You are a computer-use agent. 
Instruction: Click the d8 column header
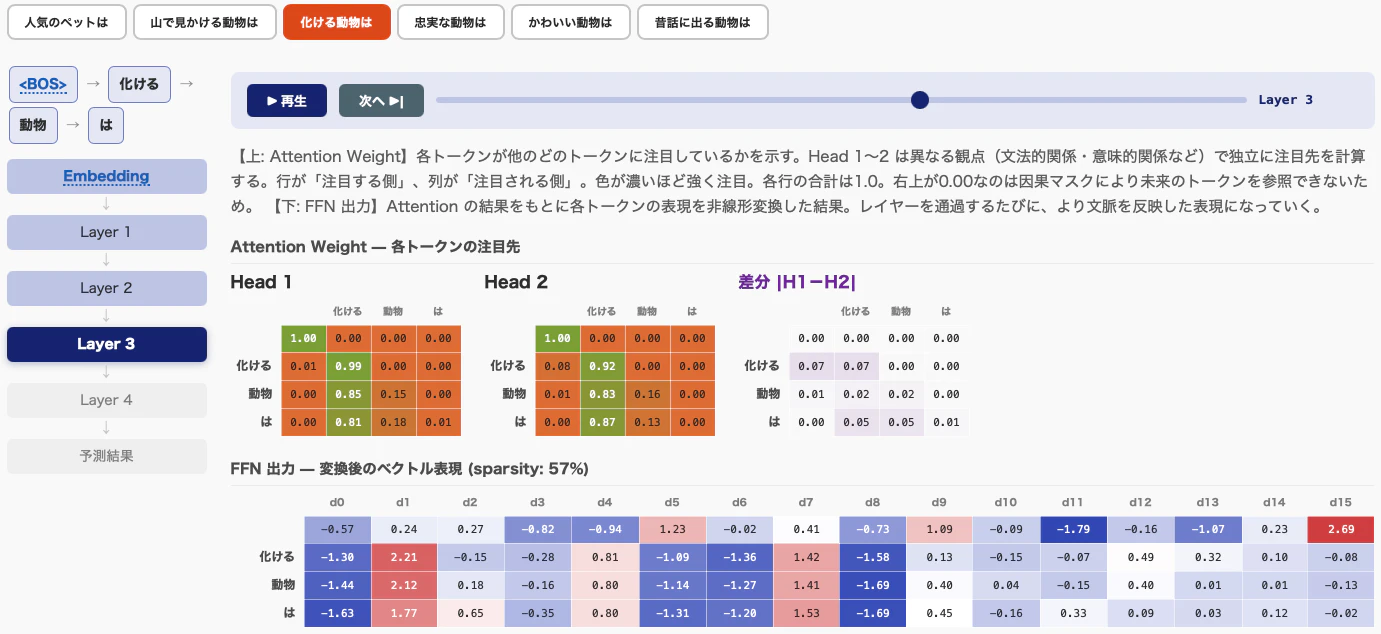click(x=872, y=502)
